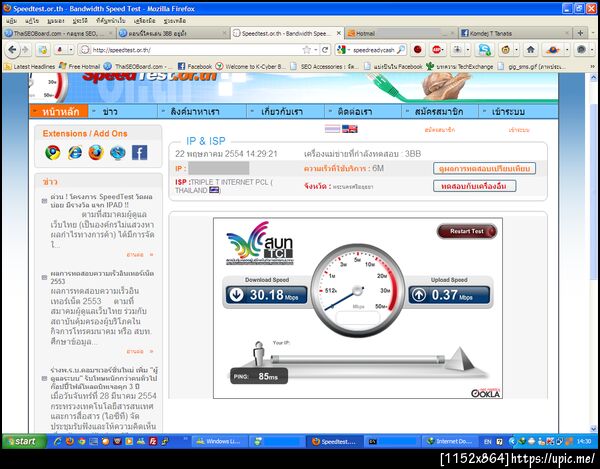Click the Ookla logo

point(485,393)
